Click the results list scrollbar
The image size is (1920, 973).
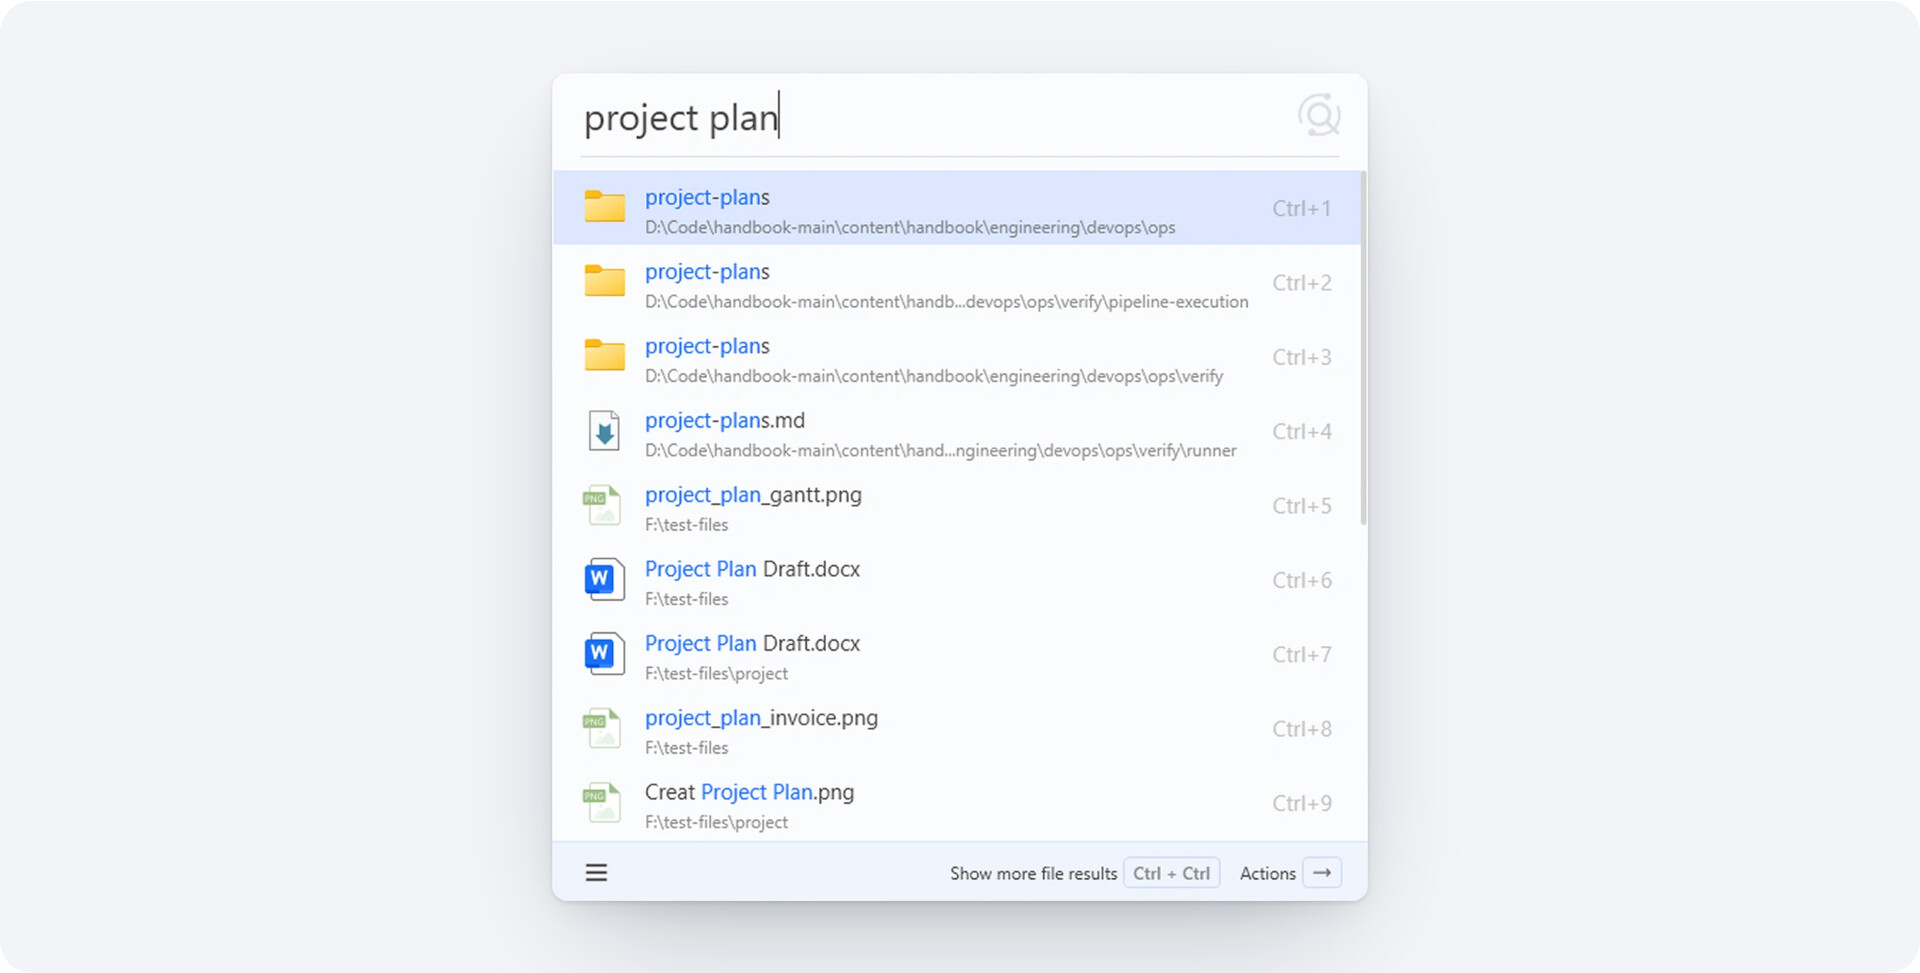pyautogui.click(x=1363, y=348)
